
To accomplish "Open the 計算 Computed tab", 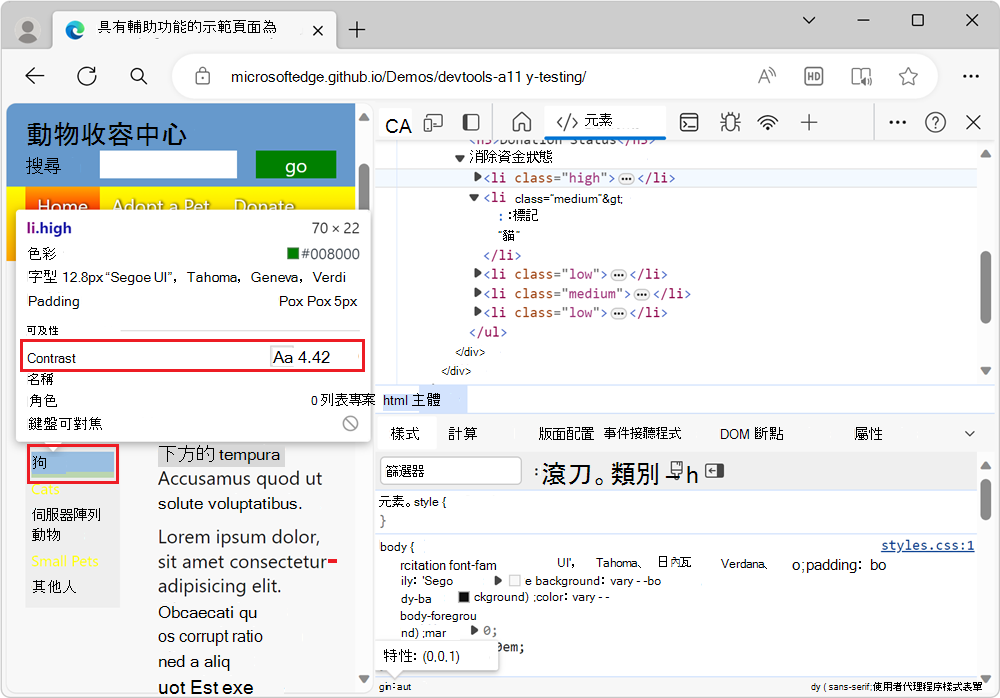I will coord(462,434).
